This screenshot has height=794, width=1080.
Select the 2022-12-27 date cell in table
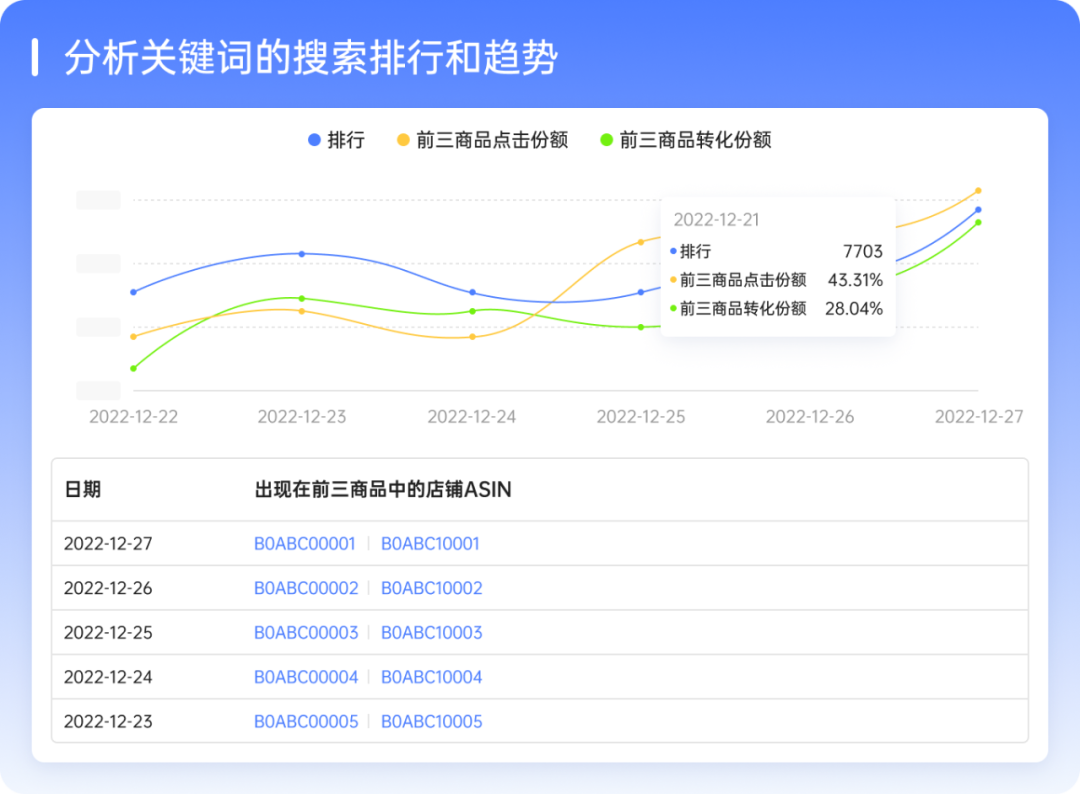[108, 543]
